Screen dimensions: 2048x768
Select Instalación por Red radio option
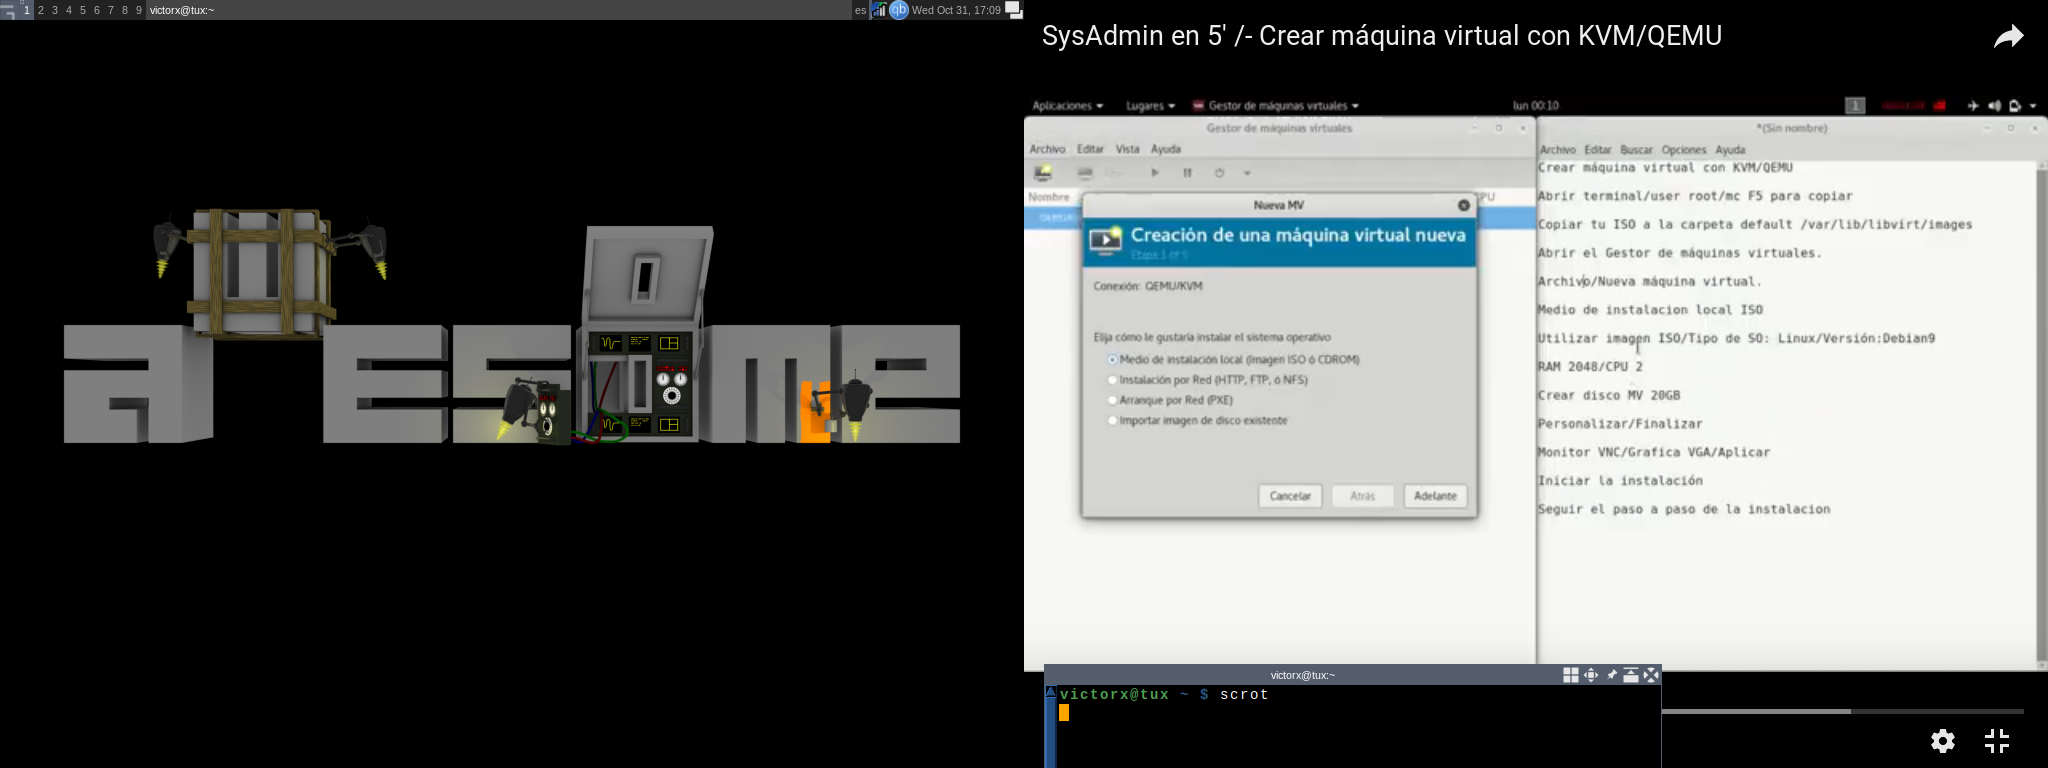pyautogui.click(x=1112, y=380)
